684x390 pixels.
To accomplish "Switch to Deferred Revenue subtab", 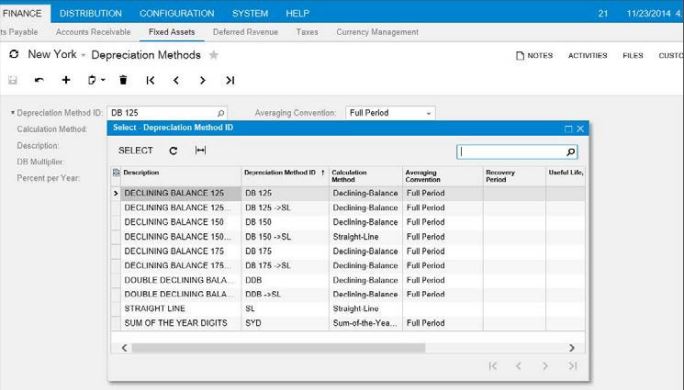I will [245, 32].
